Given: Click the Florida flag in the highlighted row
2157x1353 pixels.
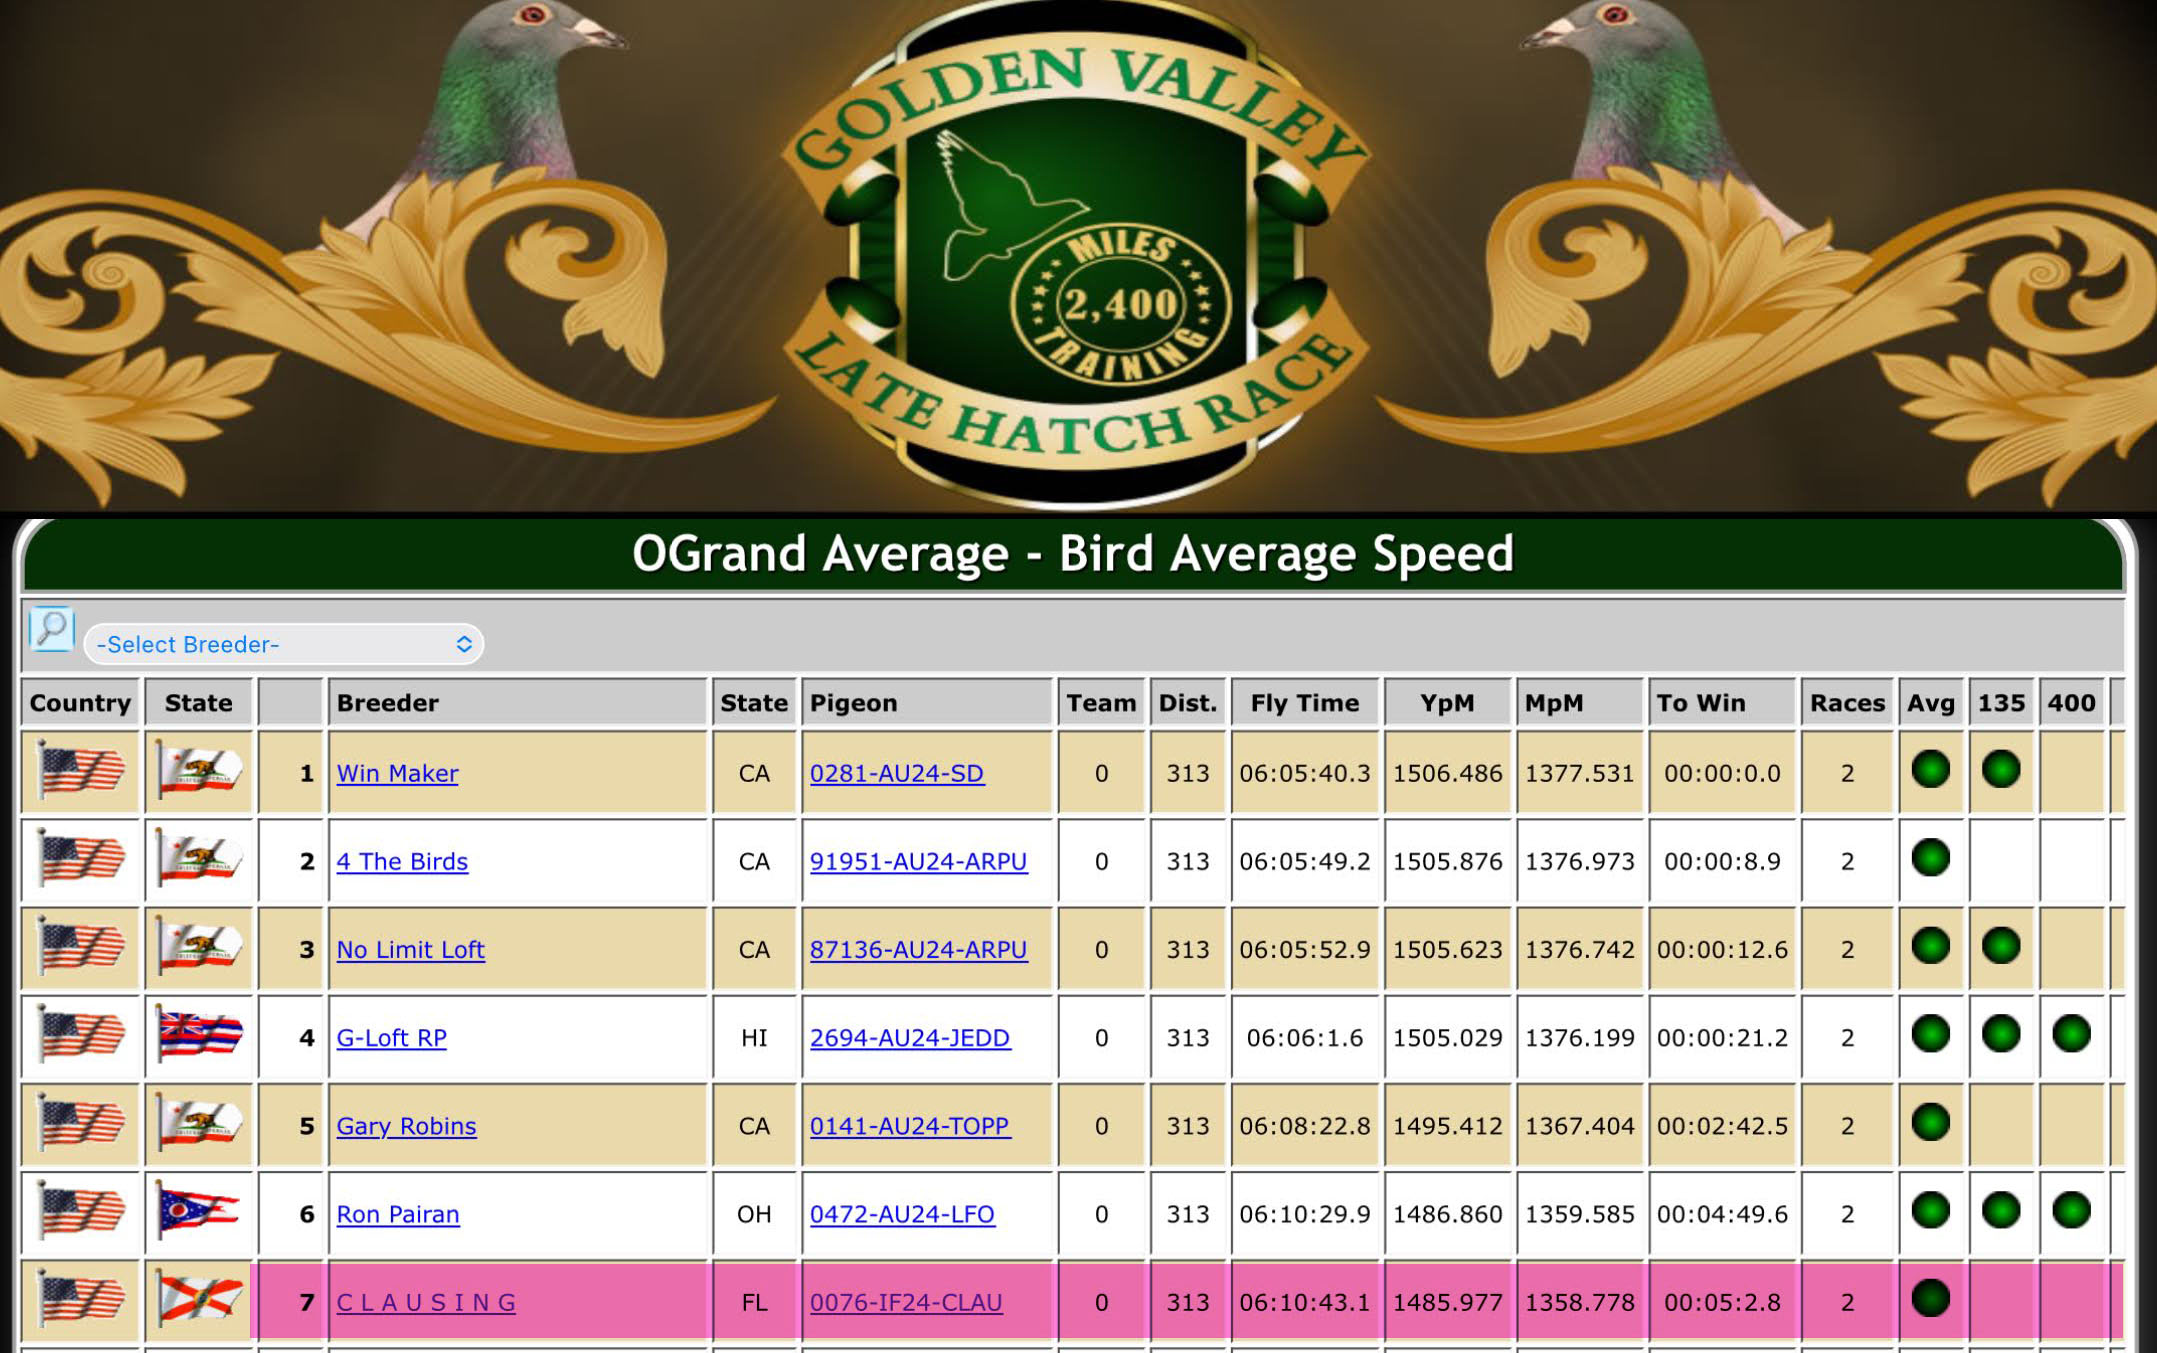Looking at the screenshot, I should (x=199, y=1300).
